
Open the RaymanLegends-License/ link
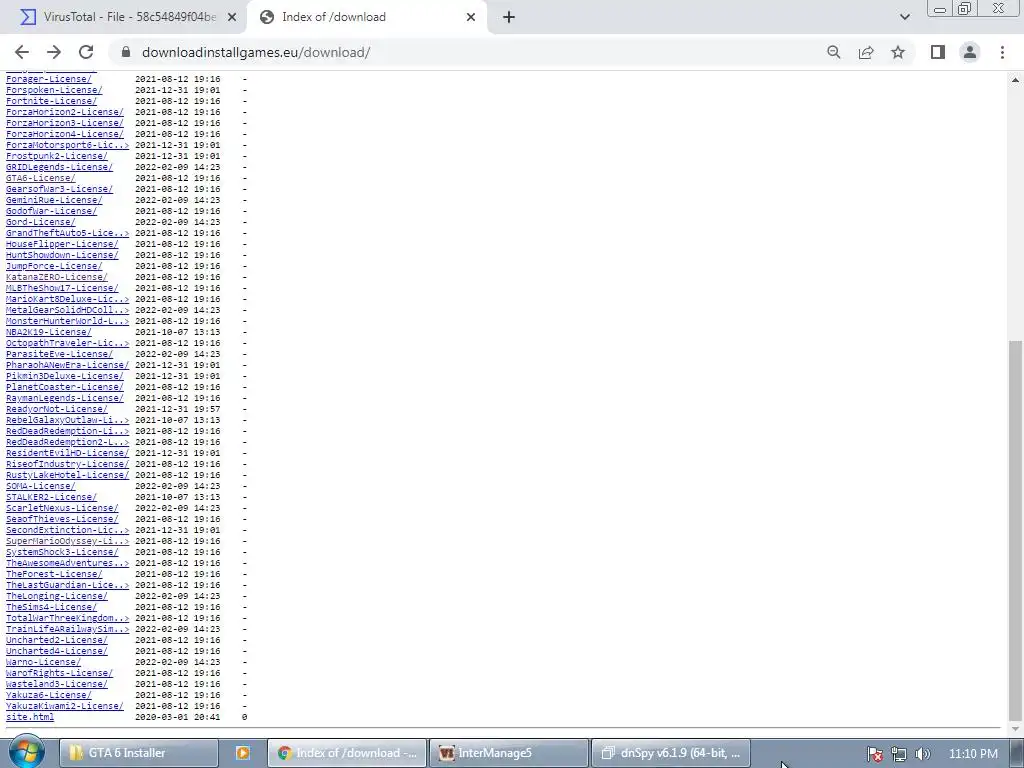(65, 398)
